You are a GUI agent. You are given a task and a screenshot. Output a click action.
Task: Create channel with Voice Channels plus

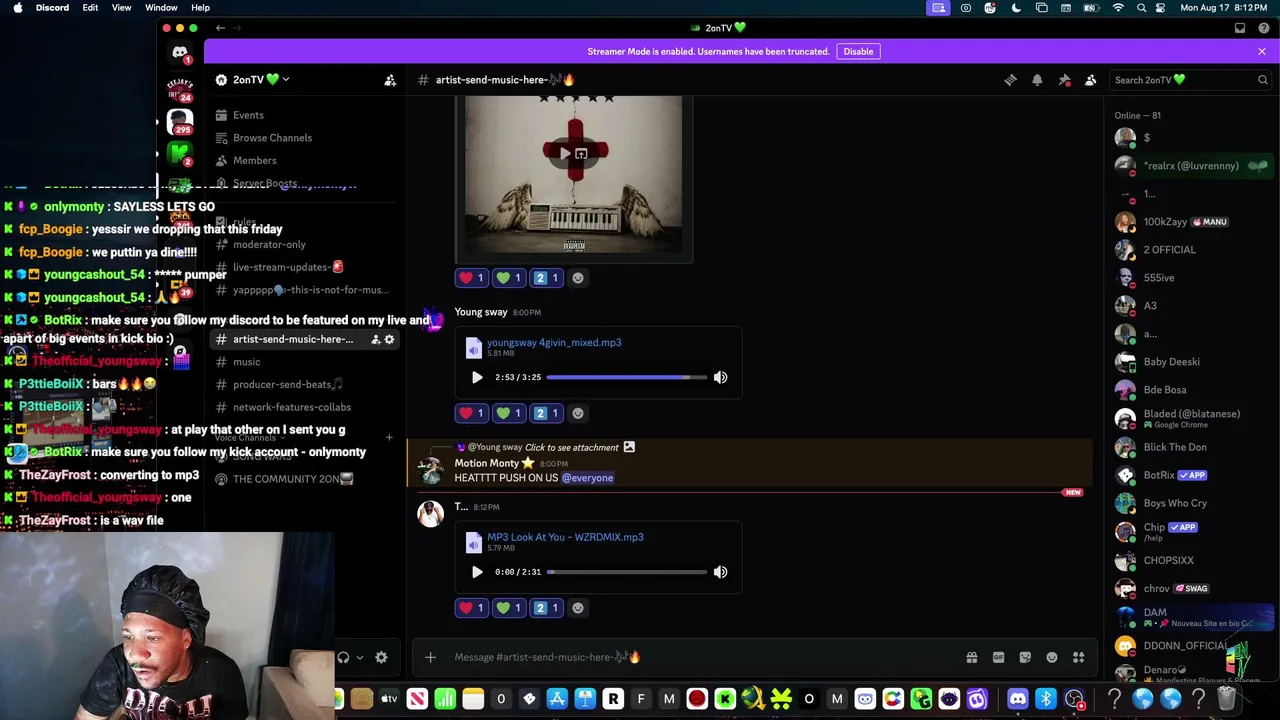(x=389, y=437)
